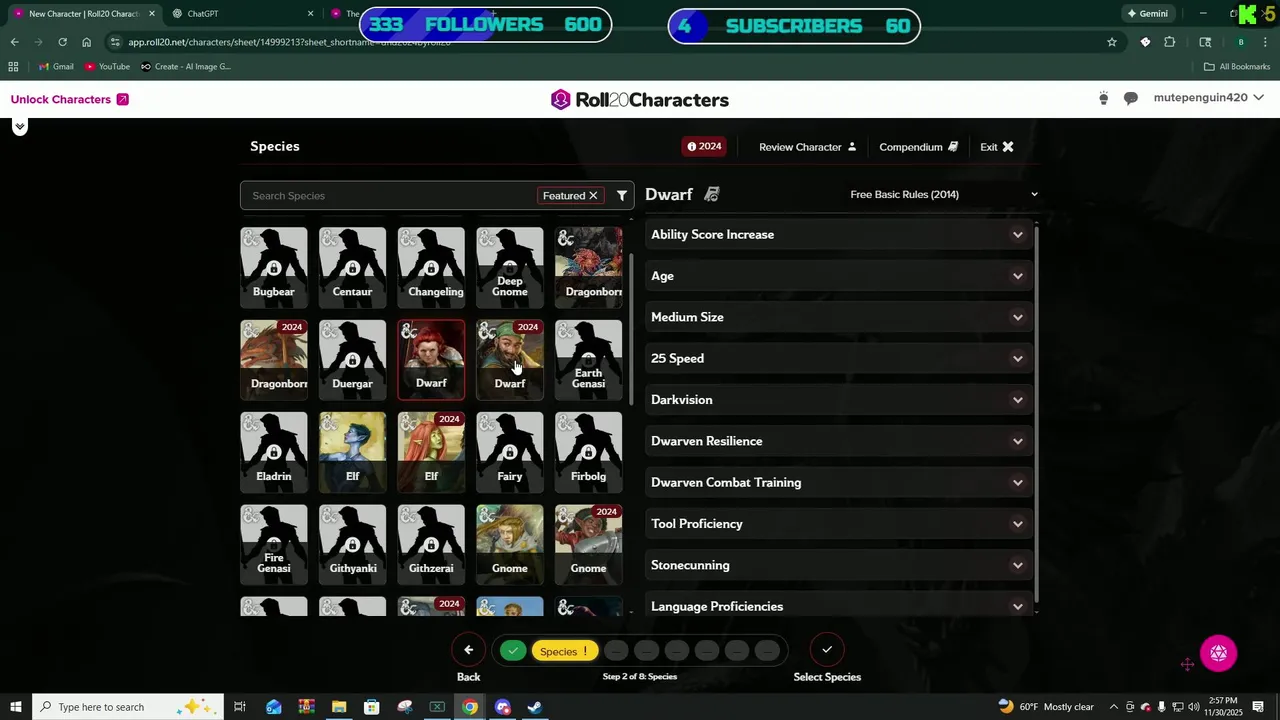
Task: Click the browser reload icon
Action: [62, 42]
